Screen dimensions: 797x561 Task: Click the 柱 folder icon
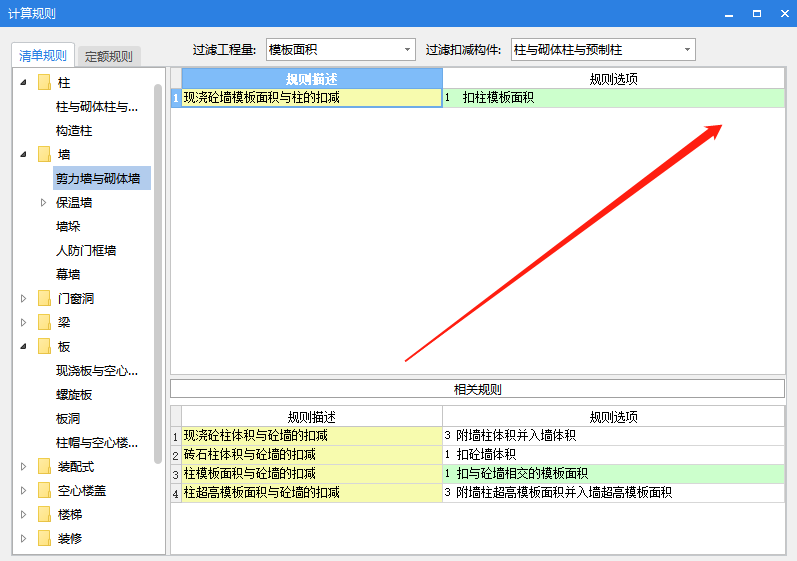coord(45,82)
